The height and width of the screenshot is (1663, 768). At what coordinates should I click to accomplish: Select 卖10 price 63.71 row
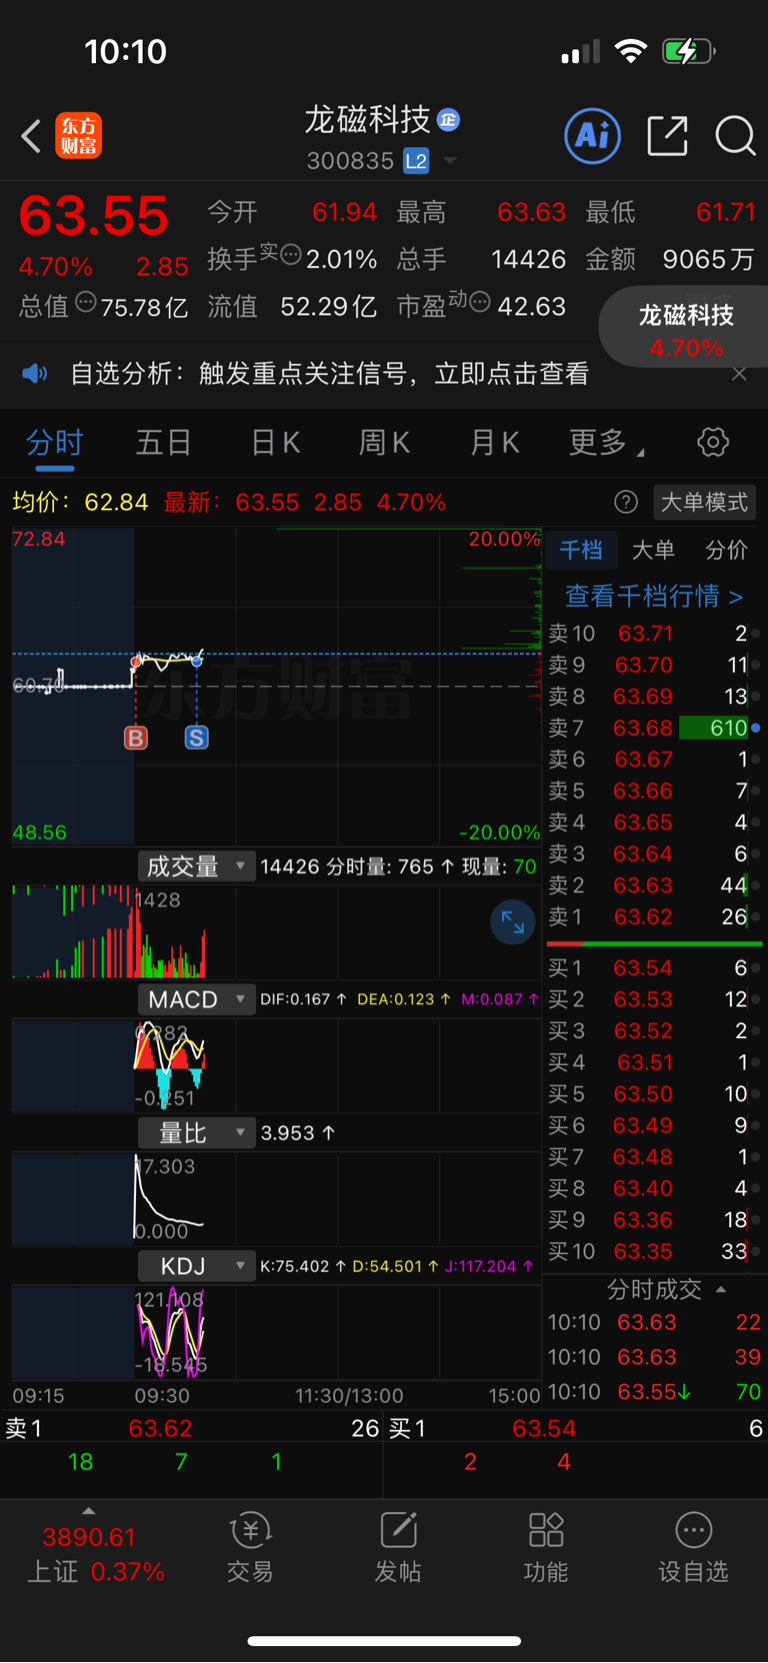[x=654, y=633]
